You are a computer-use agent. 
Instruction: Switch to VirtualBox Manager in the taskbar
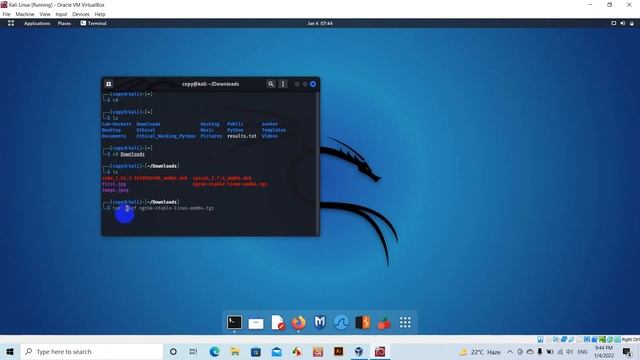pyautogui.click(x=359, y=351)
